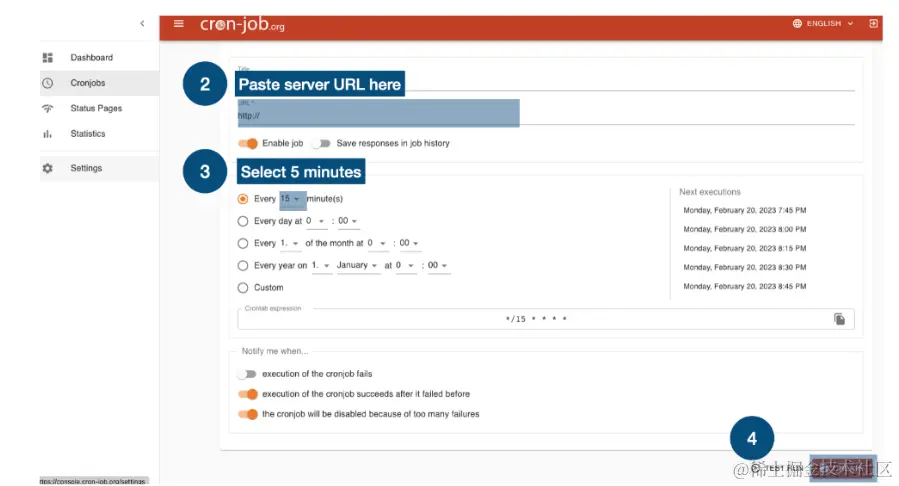Click the cron-job.org logo
The width and height of the screenshot is (899, 486).
pyautogui.click(x=242, y=25)
